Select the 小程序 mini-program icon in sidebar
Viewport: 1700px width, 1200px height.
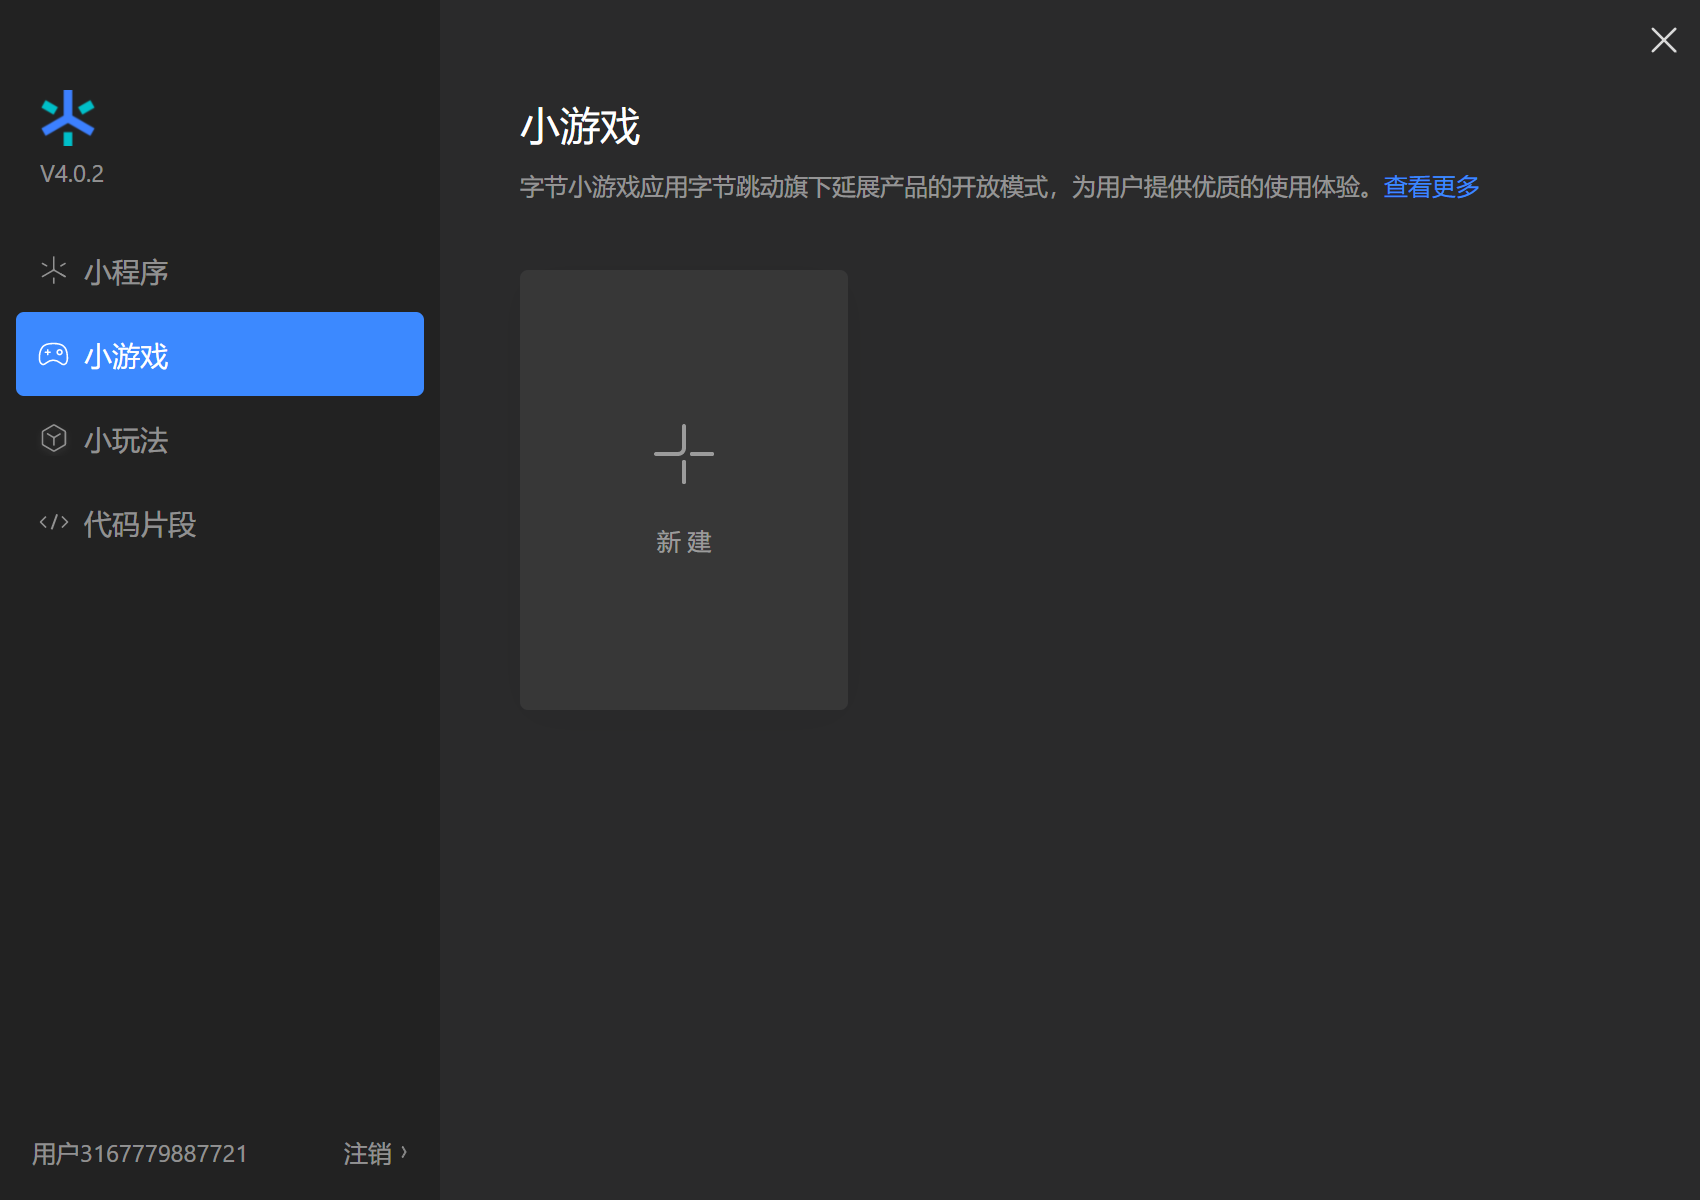tap(52, 270)
